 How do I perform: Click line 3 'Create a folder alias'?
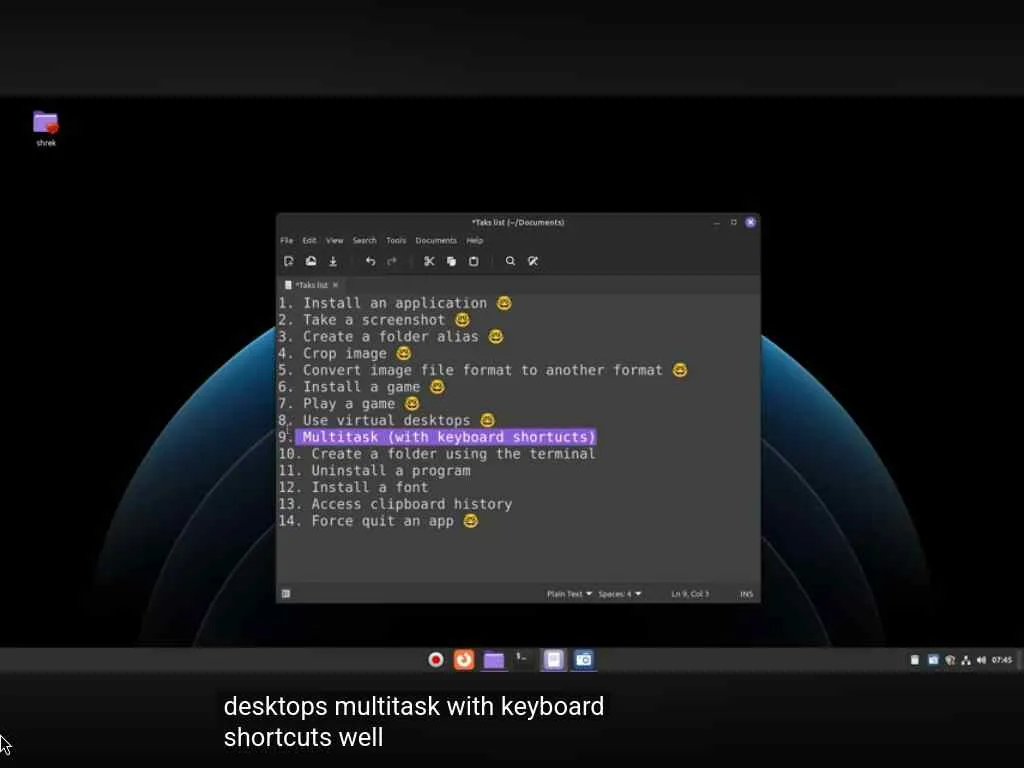click(391, 336)
